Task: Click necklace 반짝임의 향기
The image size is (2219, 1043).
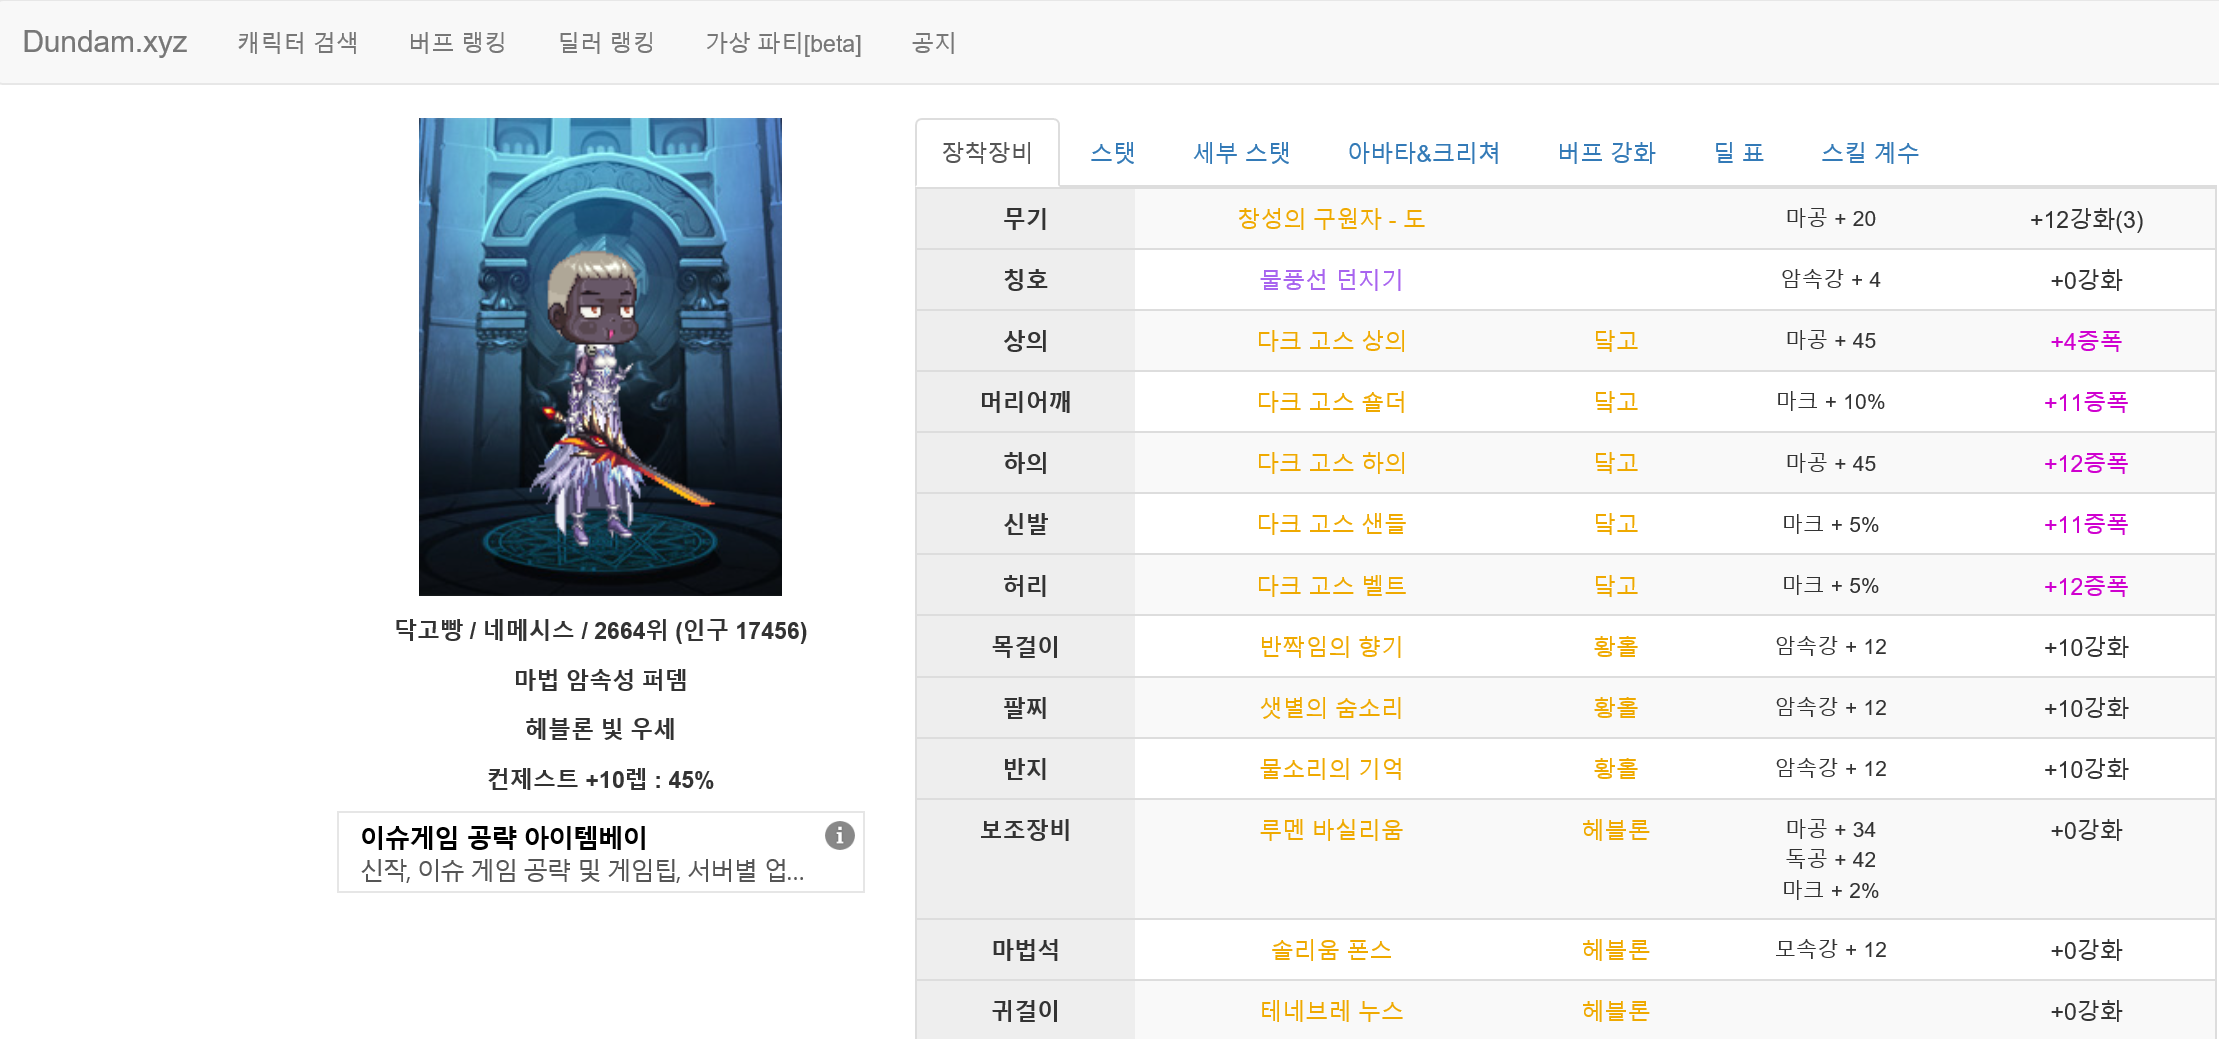Action: coord(1331,647)
